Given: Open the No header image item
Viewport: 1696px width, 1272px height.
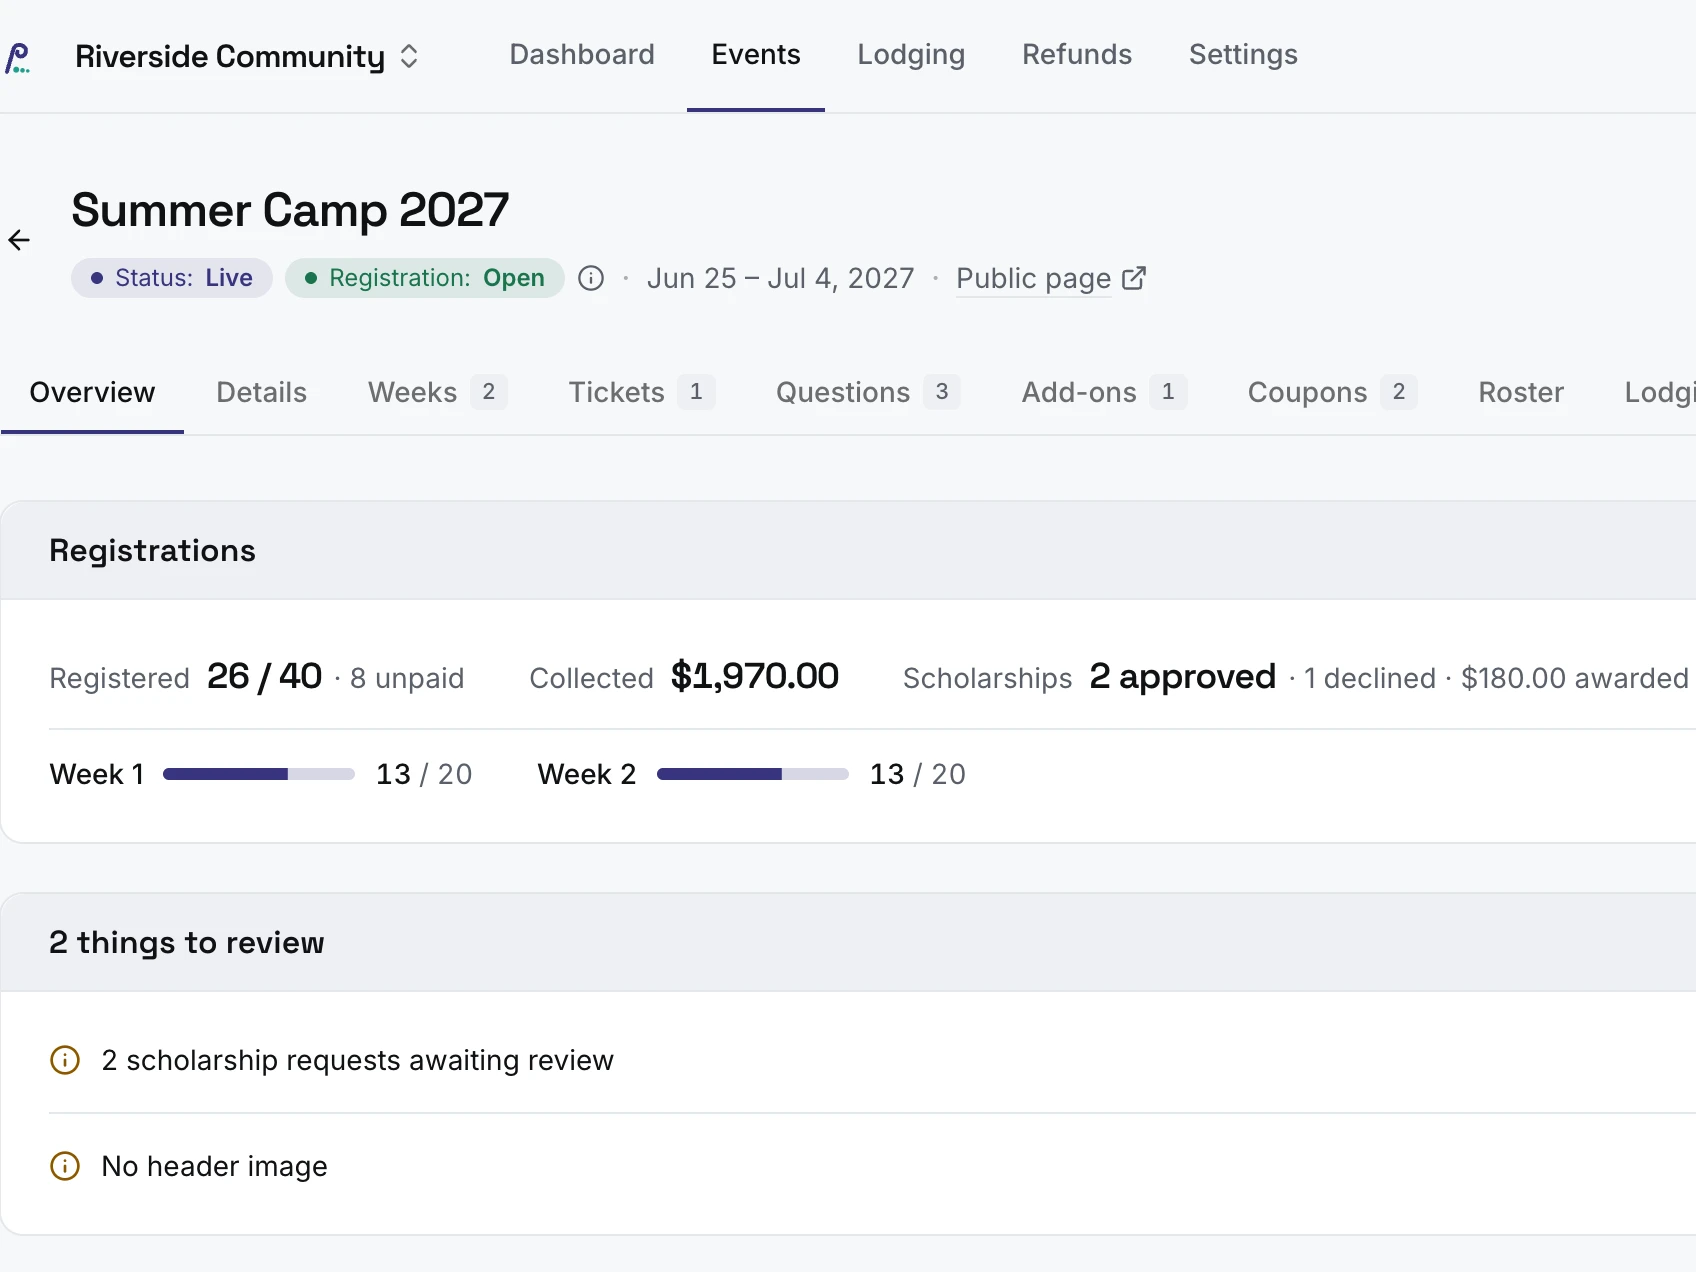Looking at the screenshot, I should (x=214, y=1166).
